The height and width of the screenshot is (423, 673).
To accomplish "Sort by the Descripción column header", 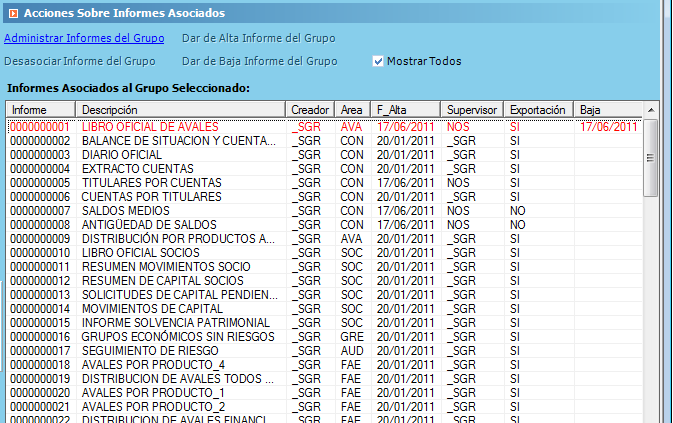I will pyautogui.click(x=180, y=110).
